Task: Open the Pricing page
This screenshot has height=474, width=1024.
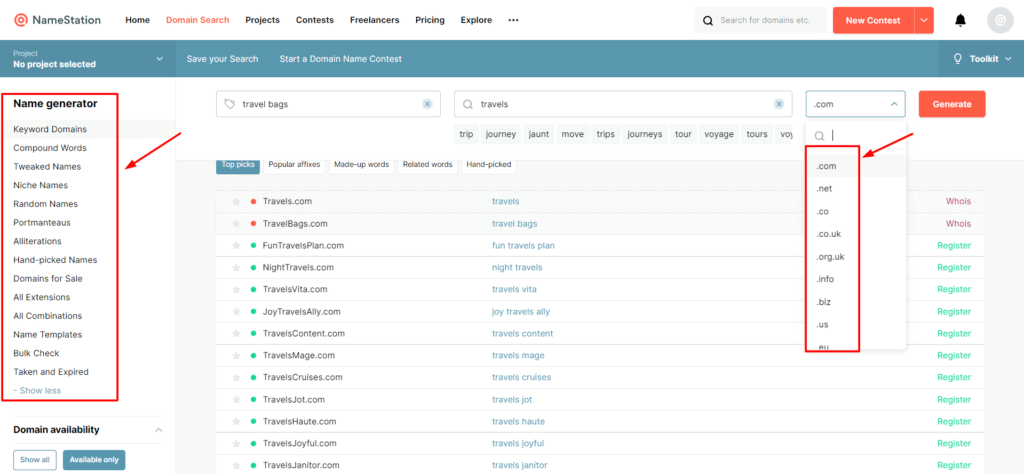Action: [x=430, y=20]
